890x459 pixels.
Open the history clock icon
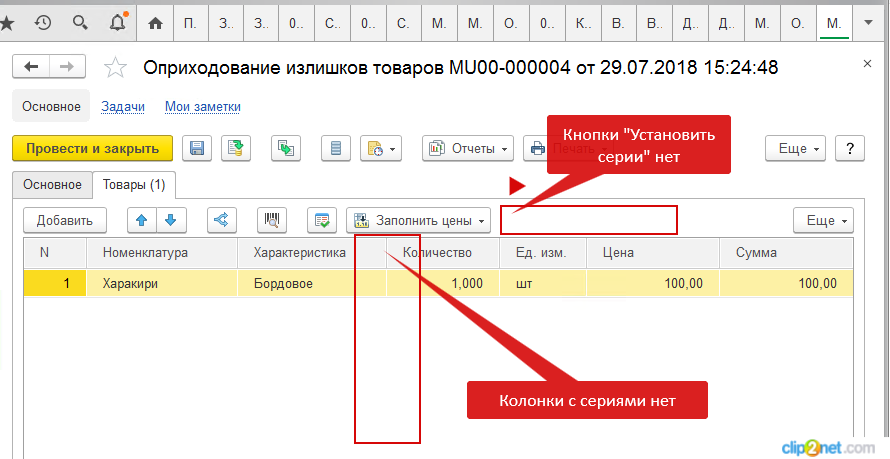point(43,21)
